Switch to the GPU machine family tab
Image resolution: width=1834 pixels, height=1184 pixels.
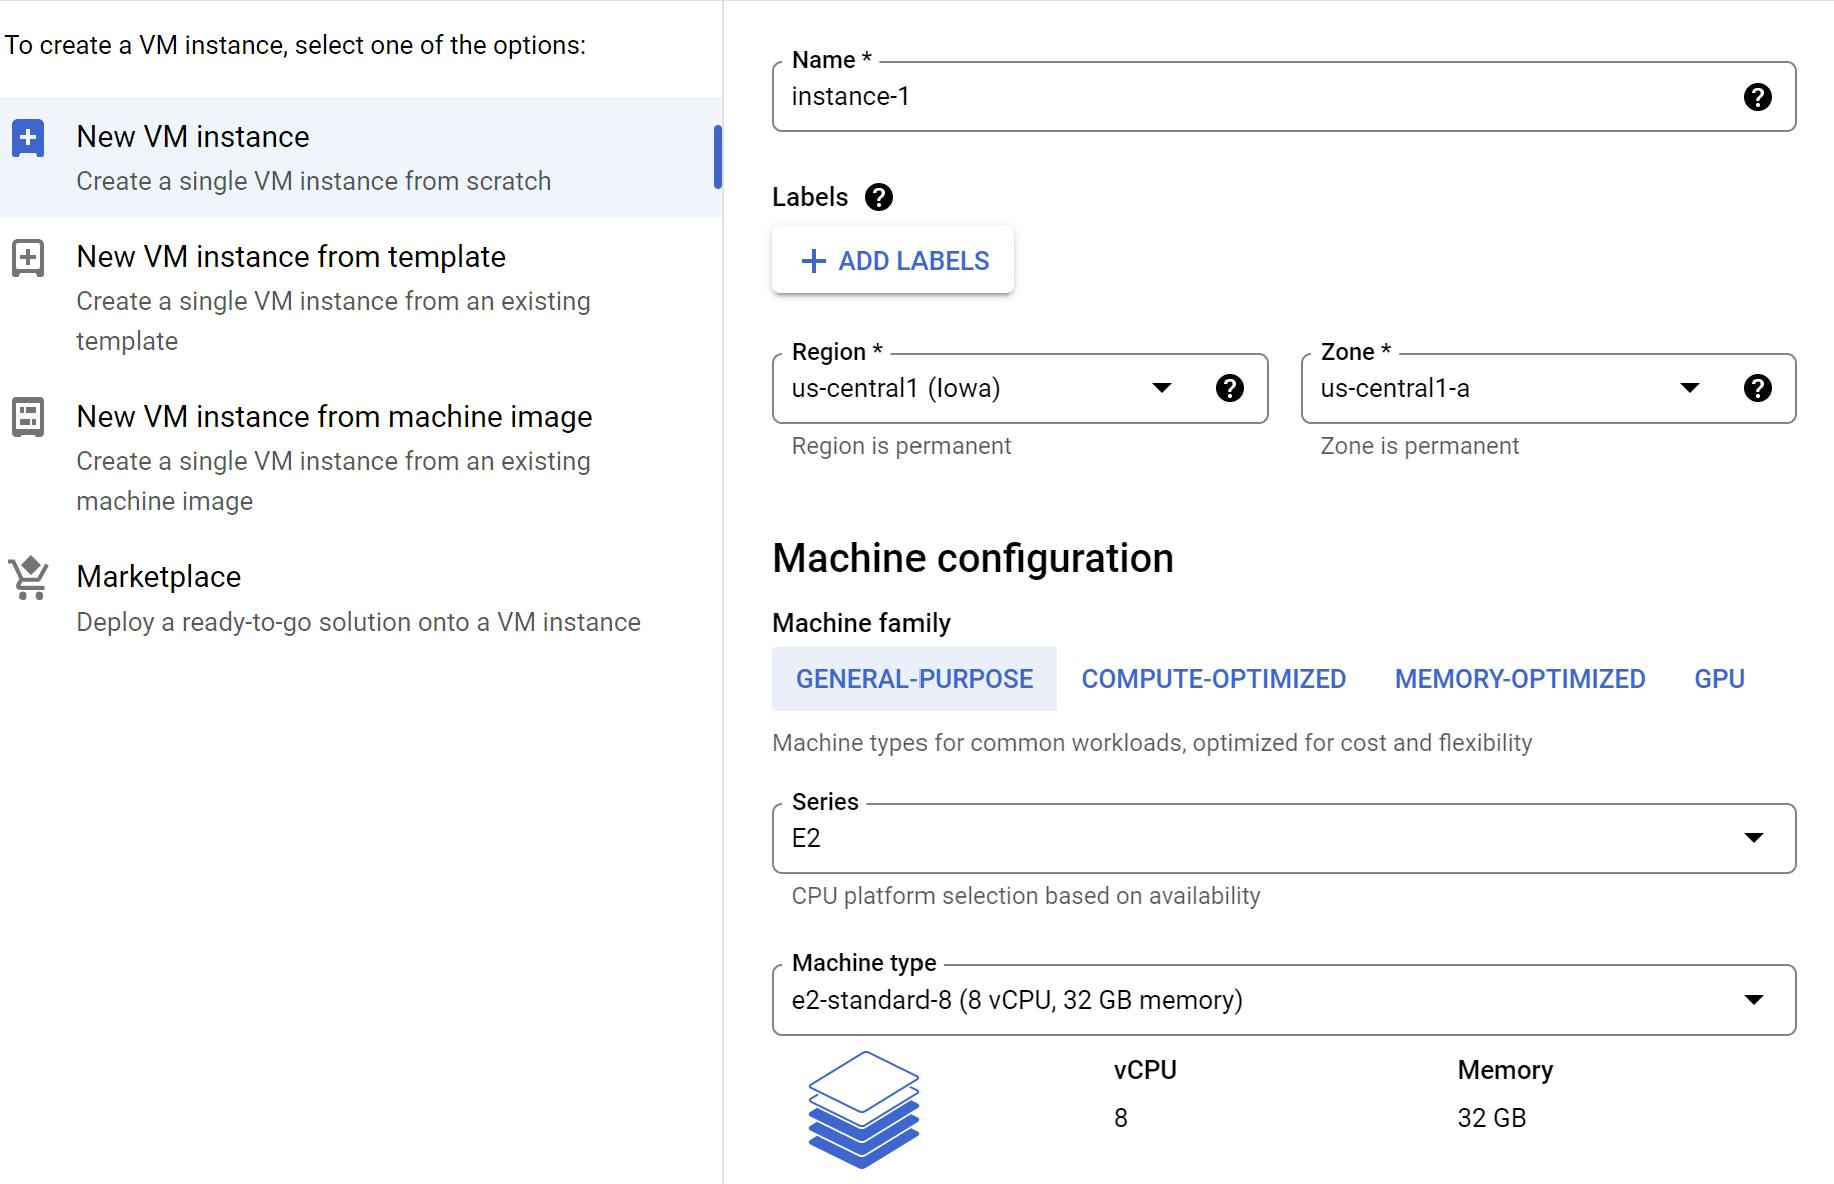(1719, 679)
